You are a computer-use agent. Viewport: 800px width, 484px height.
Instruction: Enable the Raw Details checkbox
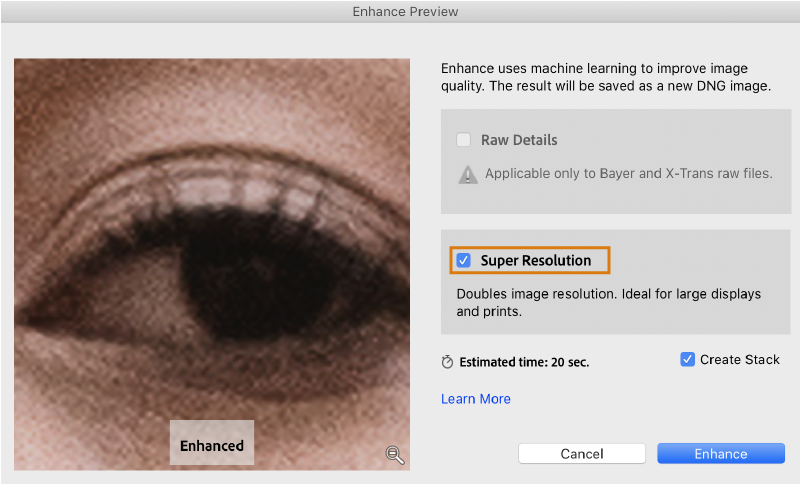click(464, 140)
